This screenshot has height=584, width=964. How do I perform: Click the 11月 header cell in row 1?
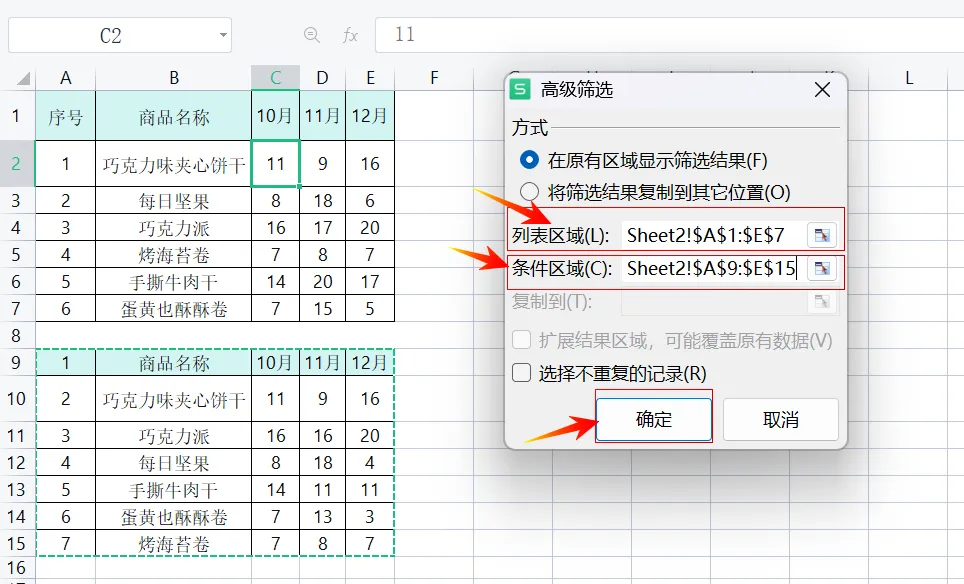(x=322, y=116)
